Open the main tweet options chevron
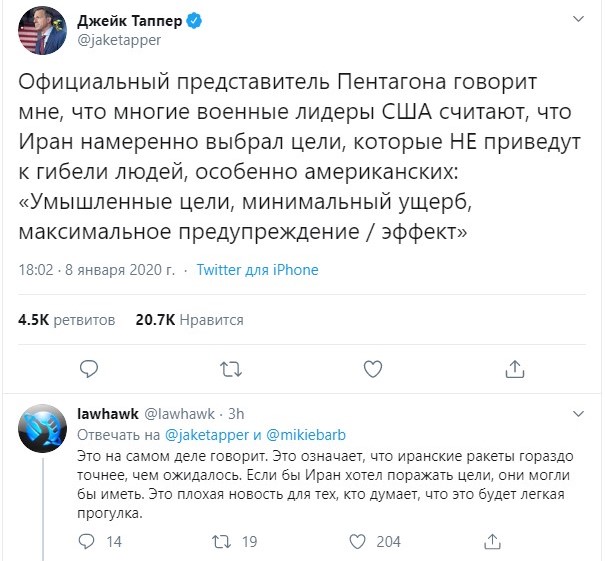The width and height of the screenshot is (605, 561). [579, 20]
